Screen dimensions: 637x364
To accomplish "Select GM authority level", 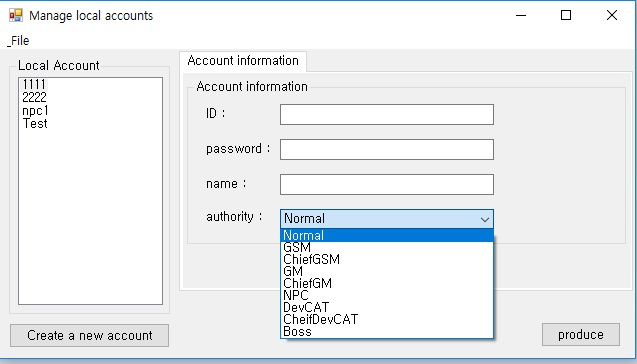I will pos(387,271).
